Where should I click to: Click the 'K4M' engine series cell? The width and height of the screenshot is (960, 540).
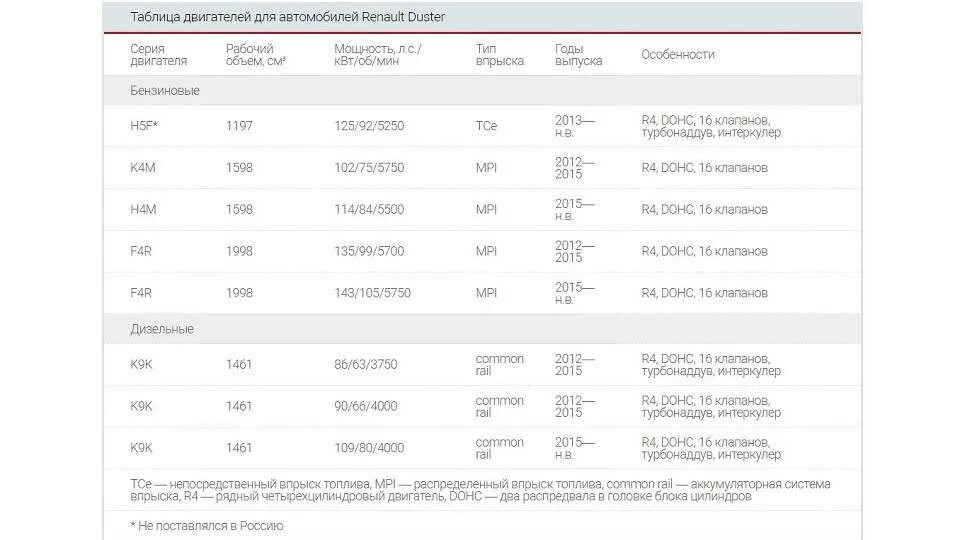143,168
